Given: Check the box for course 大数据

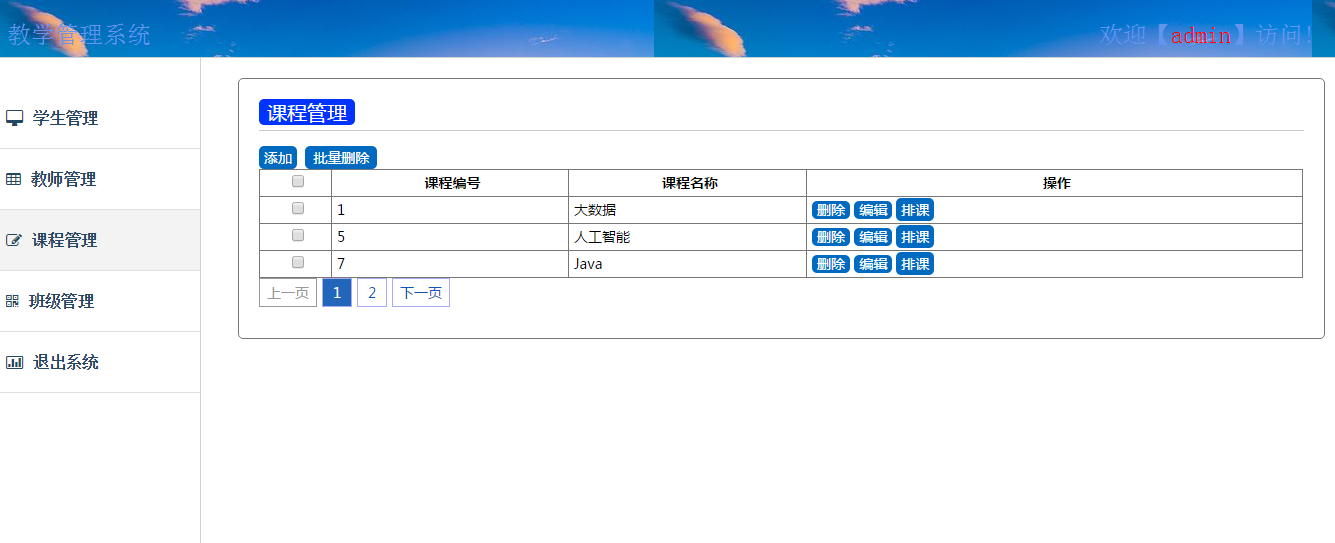Looking at the screenshot, I should click(297, 209).
